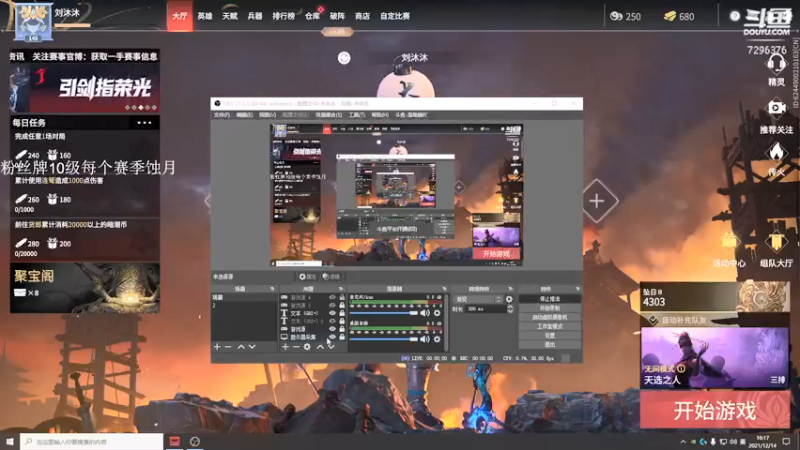
Task: Open red app icon on taskbar
Action: point(174,441)
